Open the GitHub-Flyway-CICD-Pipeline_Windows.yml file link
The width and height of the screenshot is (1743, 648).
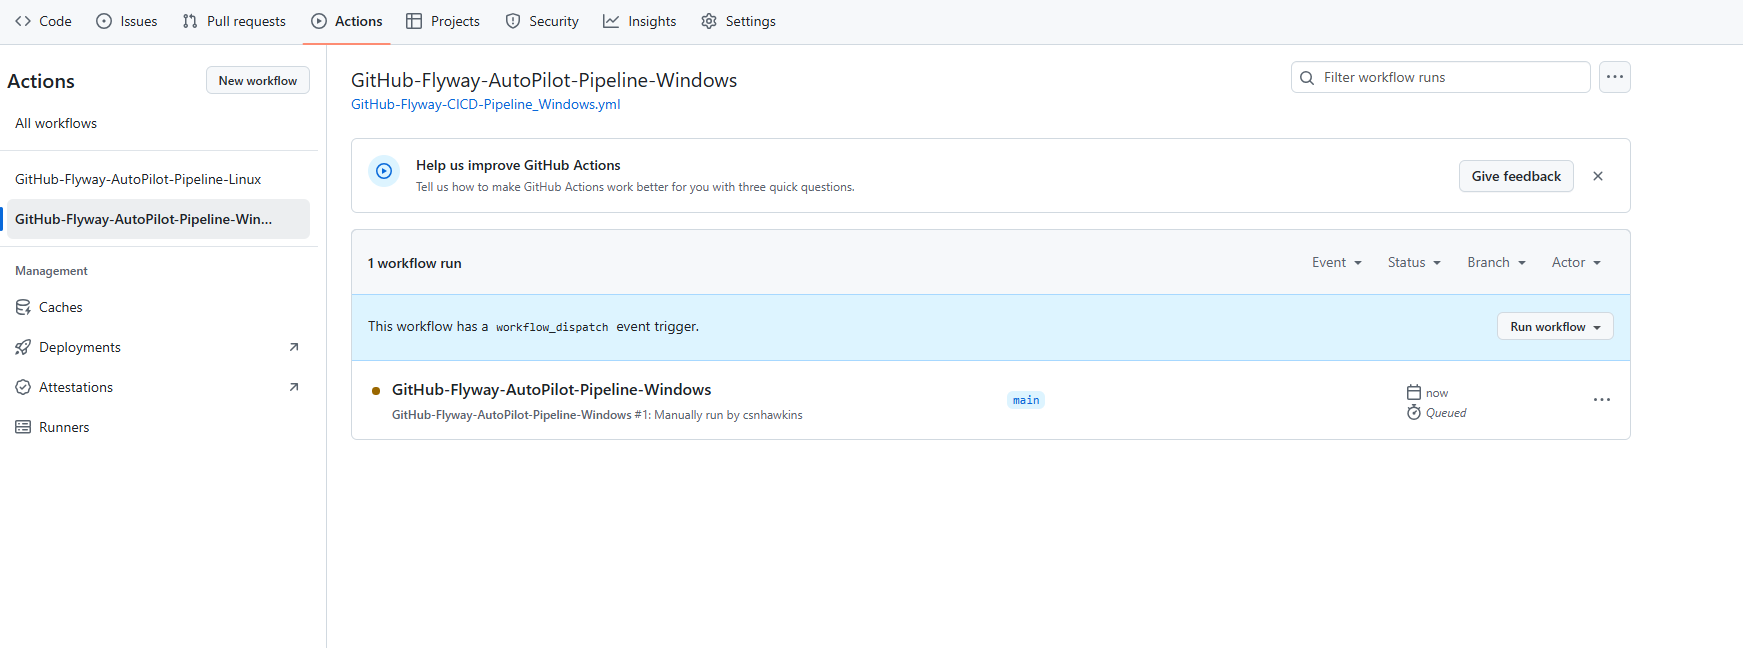(x=485, y=104)
